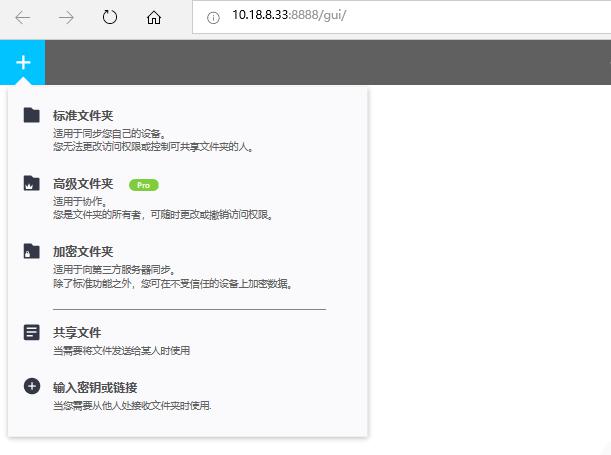Select the 高级文件夹 menu option

[83, 184]
